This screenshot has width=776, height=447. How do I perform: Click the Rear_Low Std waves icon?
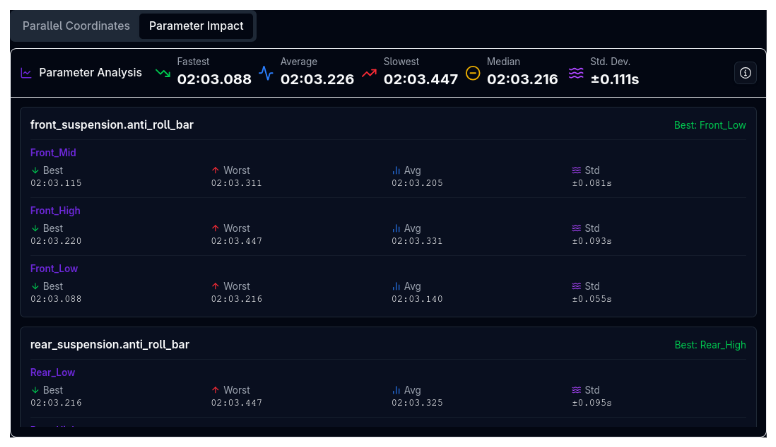(x=576, y=391)
